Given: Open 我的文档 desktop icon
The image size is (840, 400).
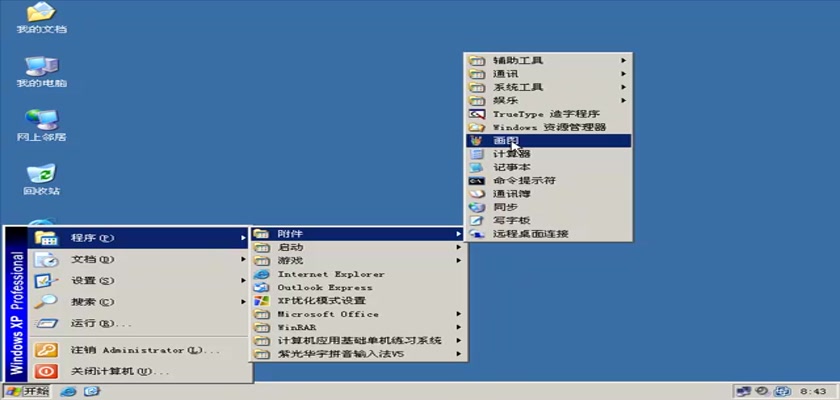Looking at the screenshot, I should coord(41,18).
